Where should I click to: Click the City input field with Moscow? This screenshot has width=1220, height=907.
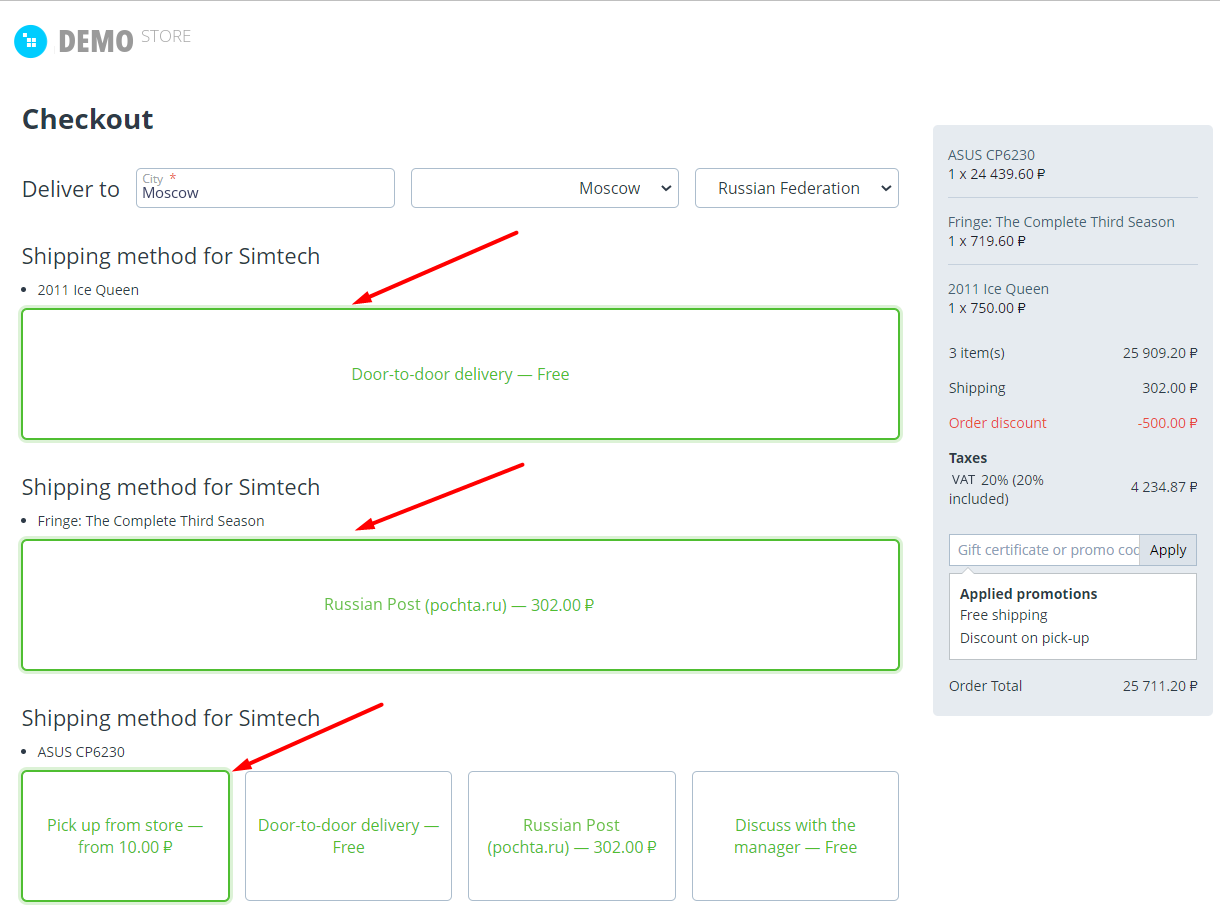pyautogui.click(x=265, y=188)
